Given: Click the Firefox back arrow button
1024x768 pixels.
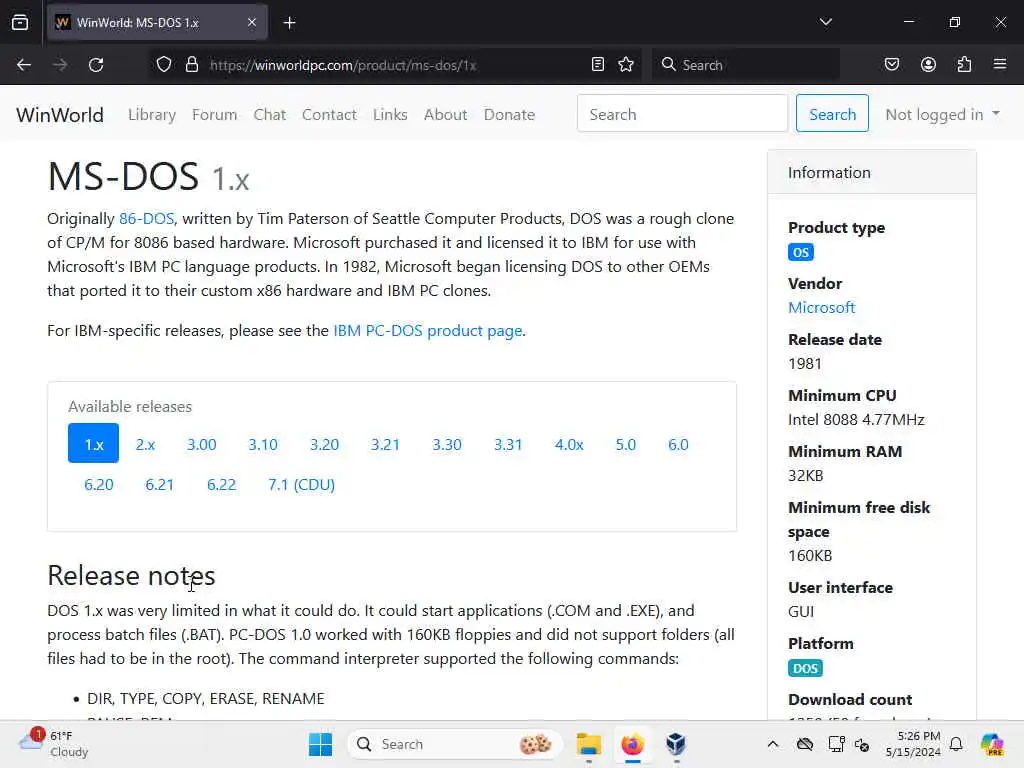Looking at the screenshot, I should click(24, 65).
